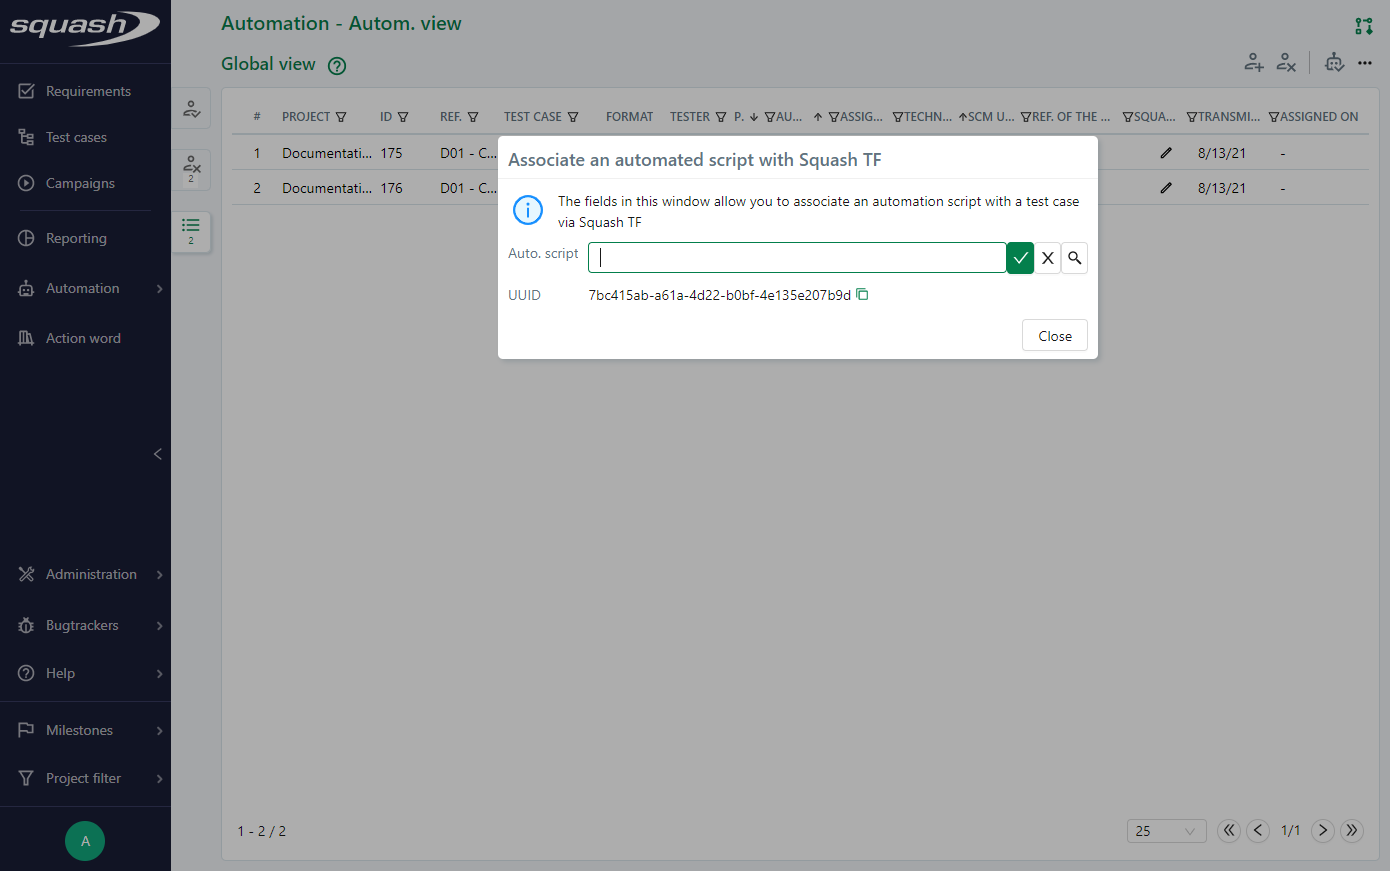Toggle the ID column filter
The width and height of the screenshot is (1390, 871).
point(405,116)
